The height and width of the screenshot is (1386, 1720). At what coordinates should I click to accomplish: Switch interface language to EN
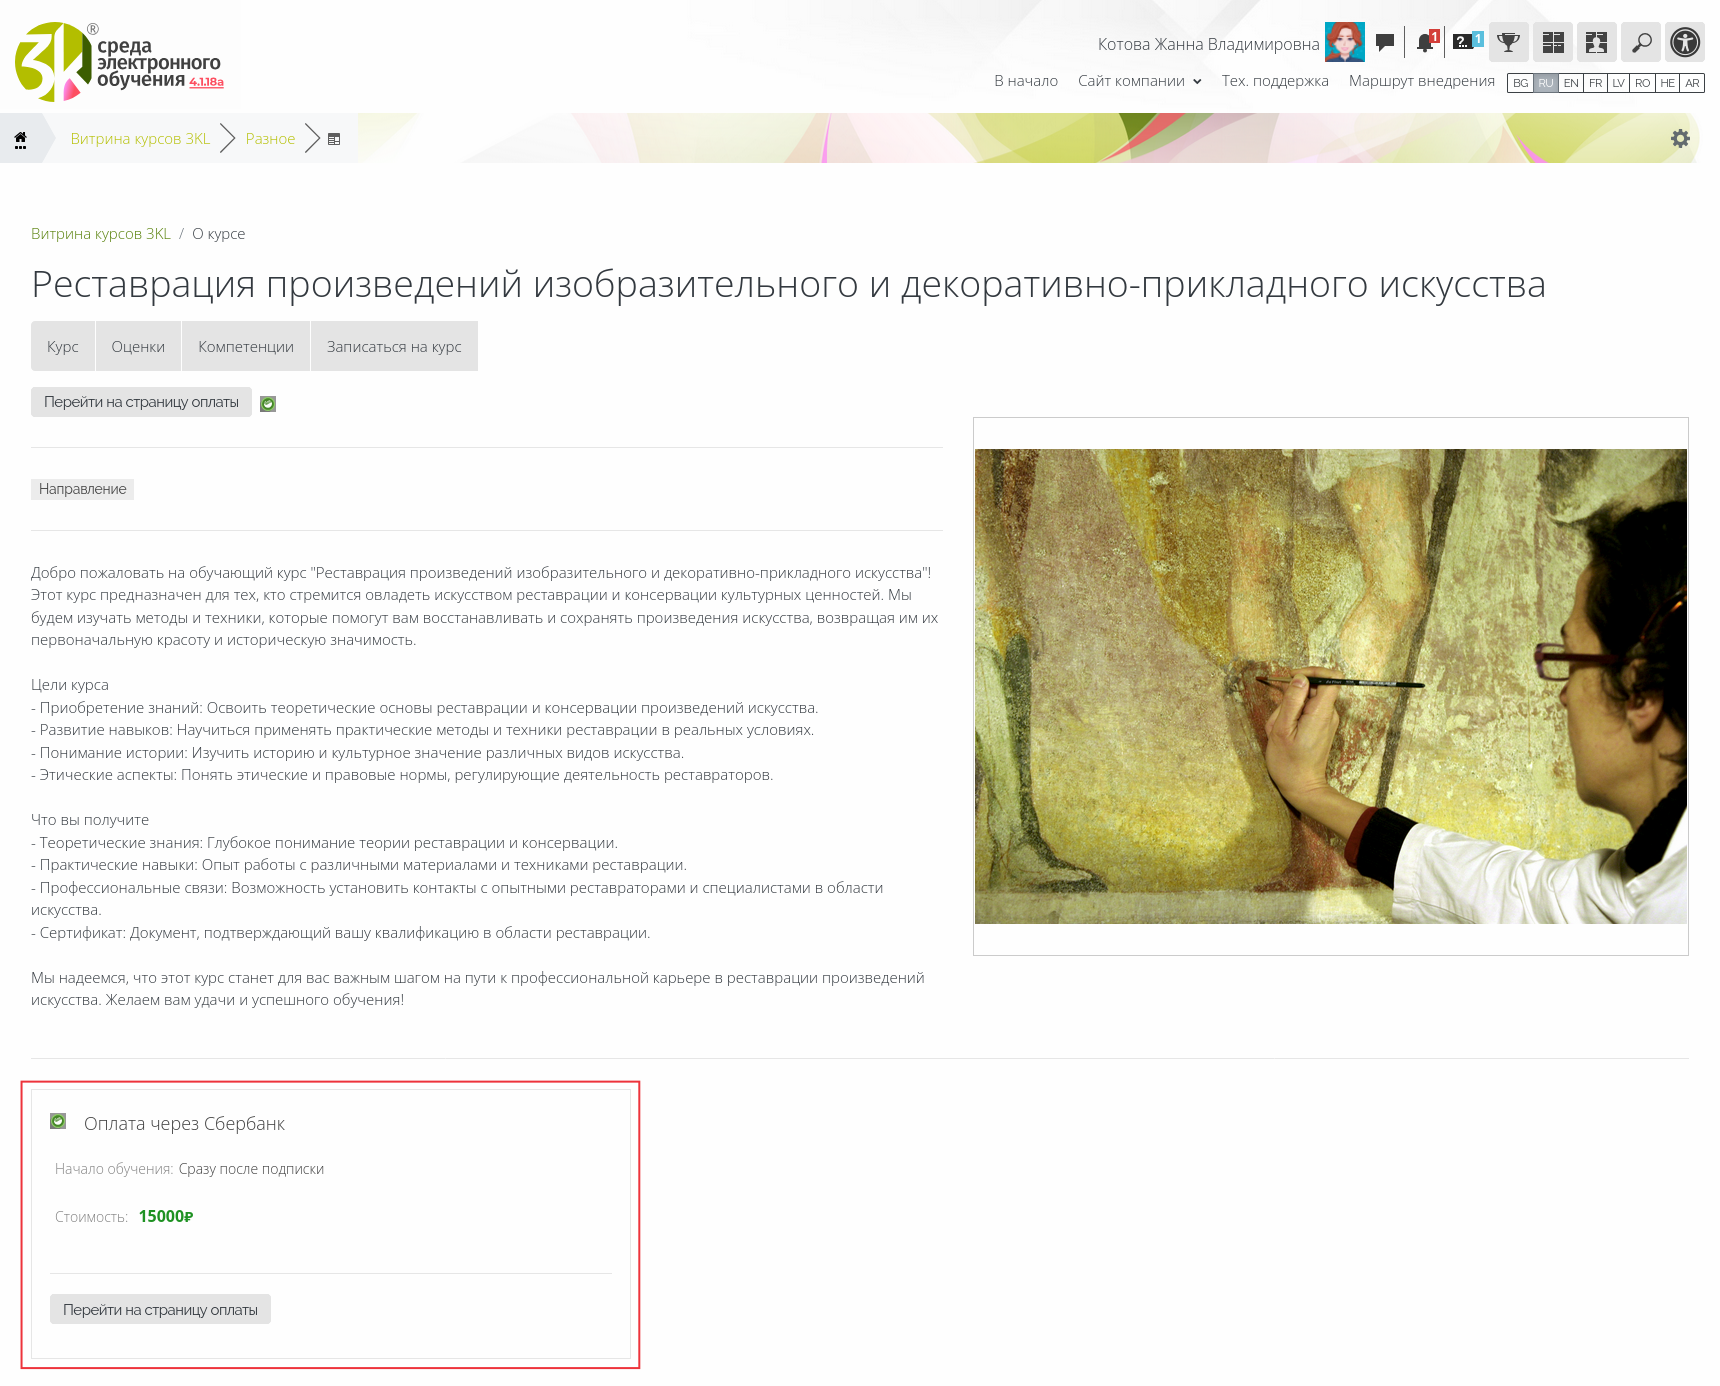point(1571,83)
